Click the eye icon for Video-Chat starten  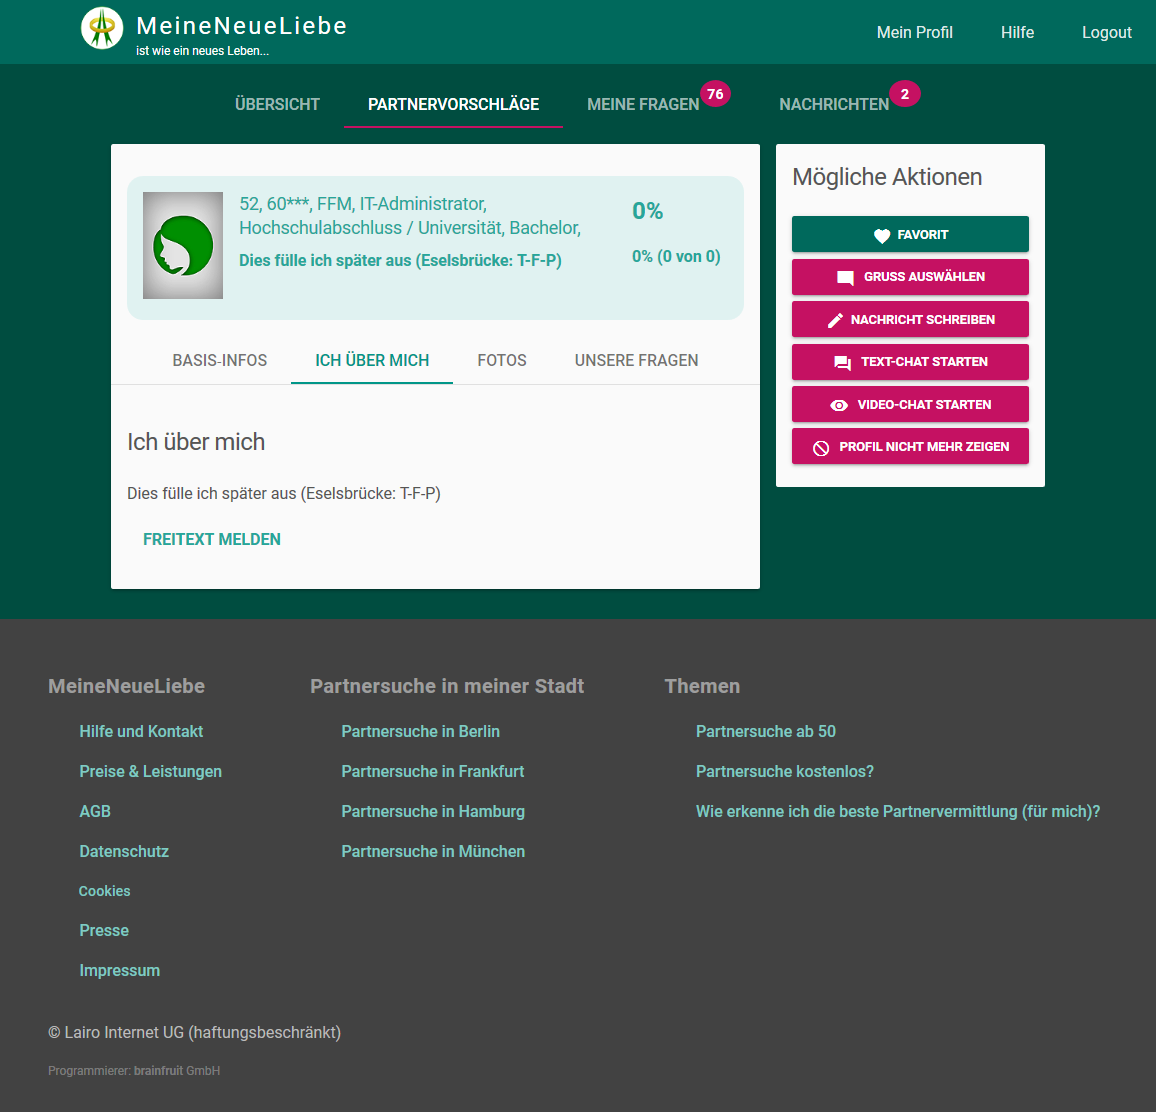[x=839, y=405]
